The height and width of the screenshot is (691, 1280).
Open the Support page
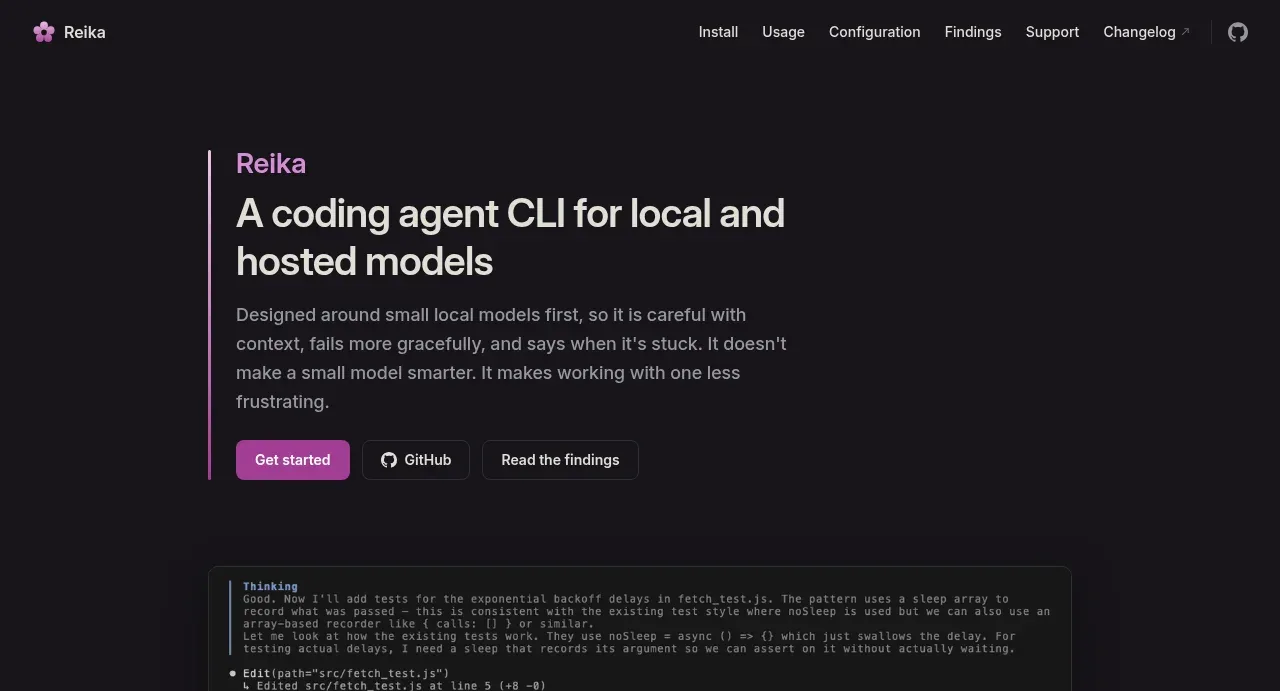[x=1052, y=32]
